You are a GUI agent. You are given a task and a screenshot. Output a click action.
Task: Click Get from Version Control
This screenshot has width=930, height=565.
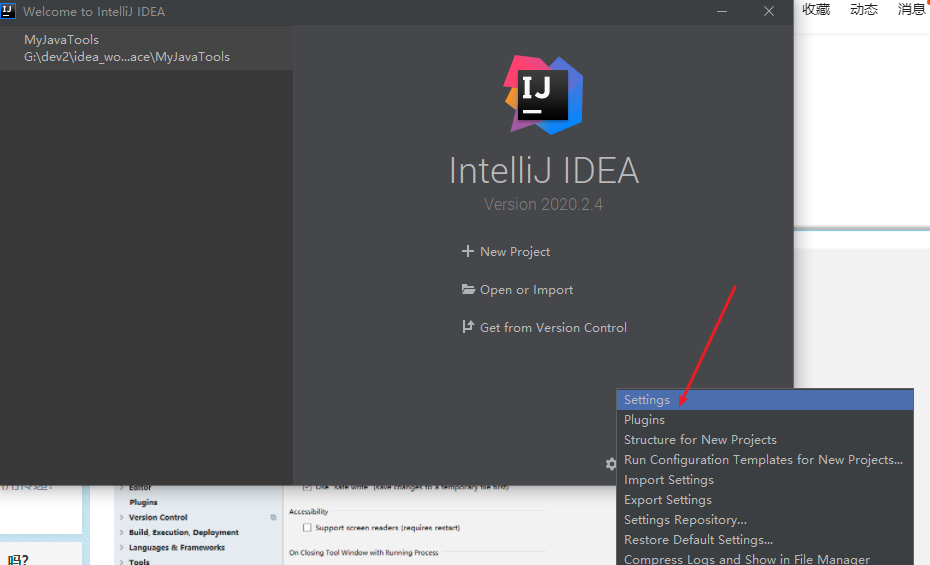point(553,328)
